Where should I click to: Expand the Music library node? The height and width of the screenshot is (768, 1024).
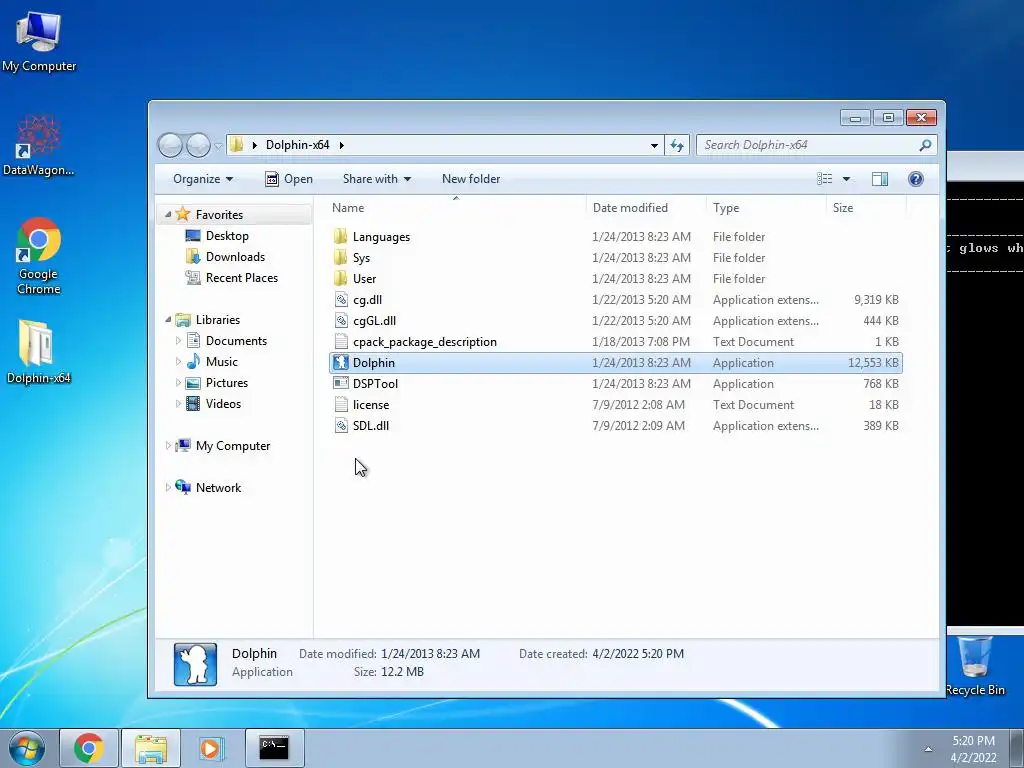(x=178, y=361)
